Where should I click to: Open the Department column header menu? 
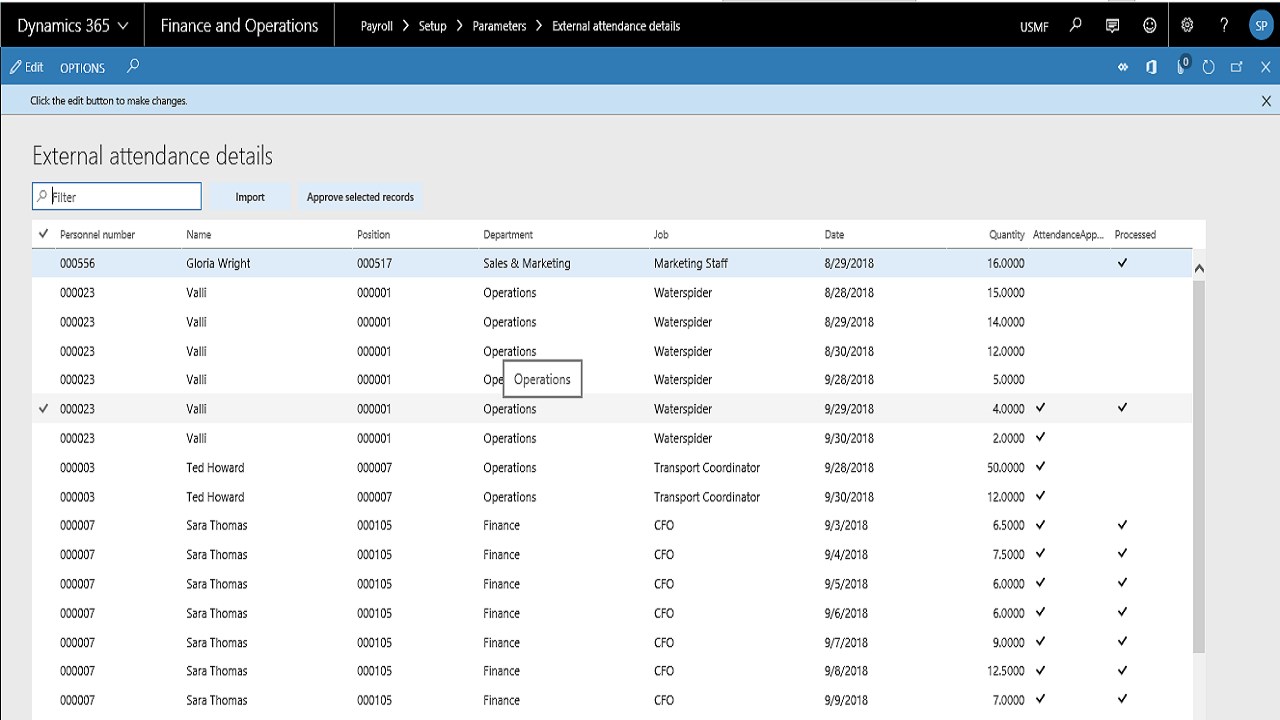508,235
